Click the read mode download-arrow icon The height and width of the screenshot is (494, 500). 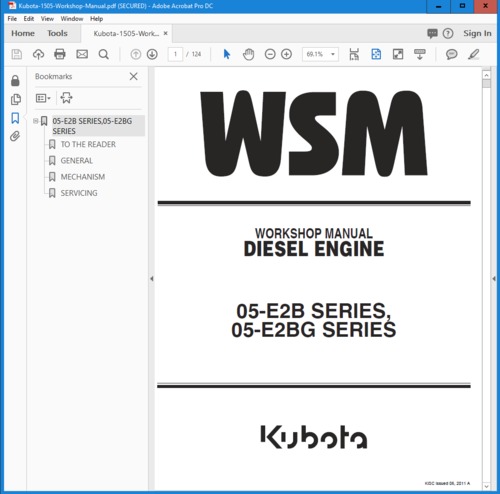420,54
